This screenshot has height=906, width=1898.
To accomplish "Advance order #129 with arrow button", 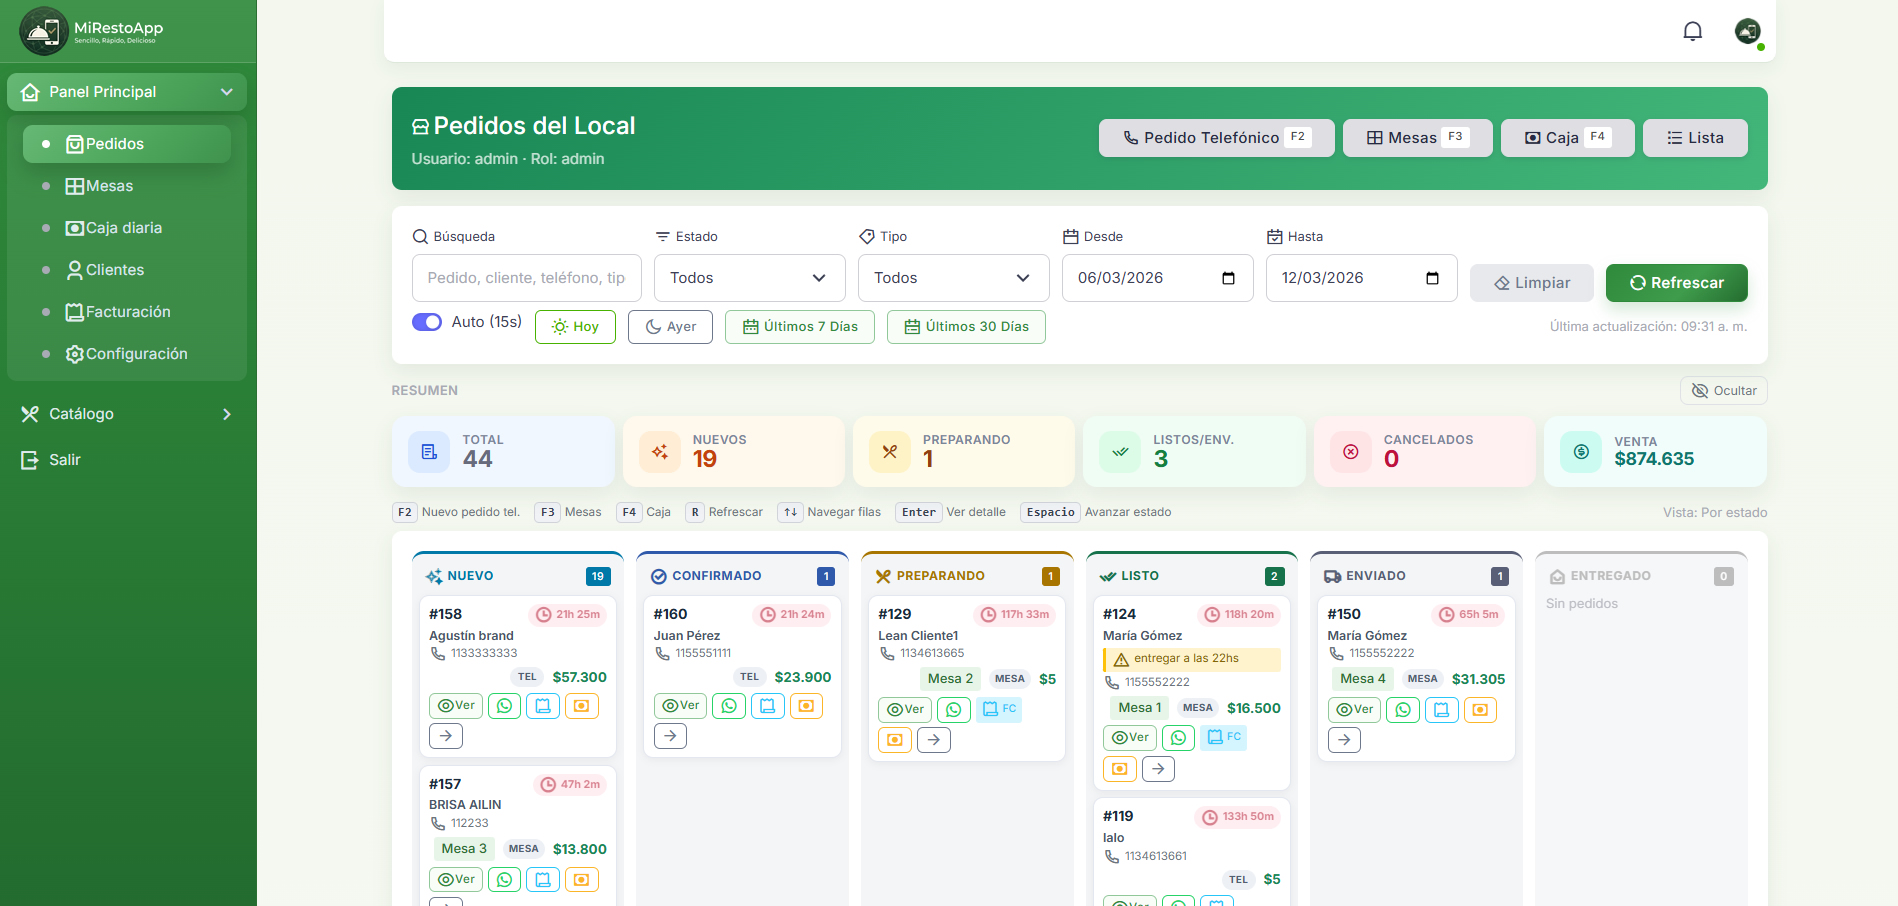I will 934,740.
